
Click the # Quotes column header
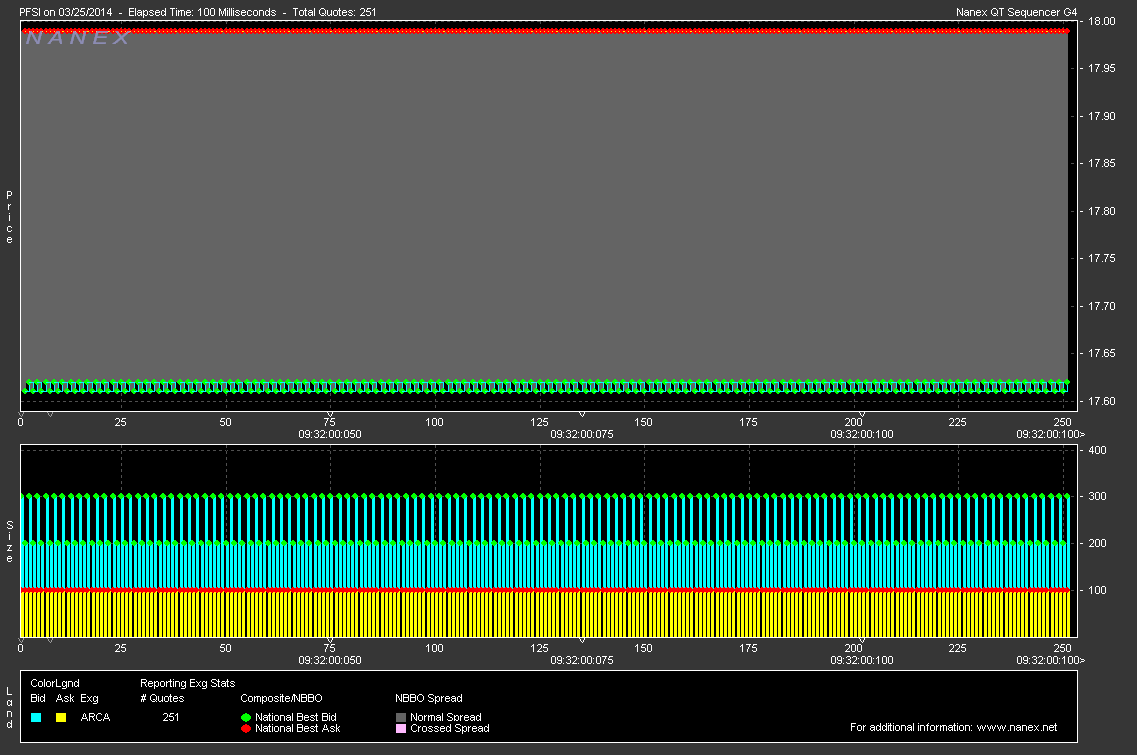coord(162,698)
